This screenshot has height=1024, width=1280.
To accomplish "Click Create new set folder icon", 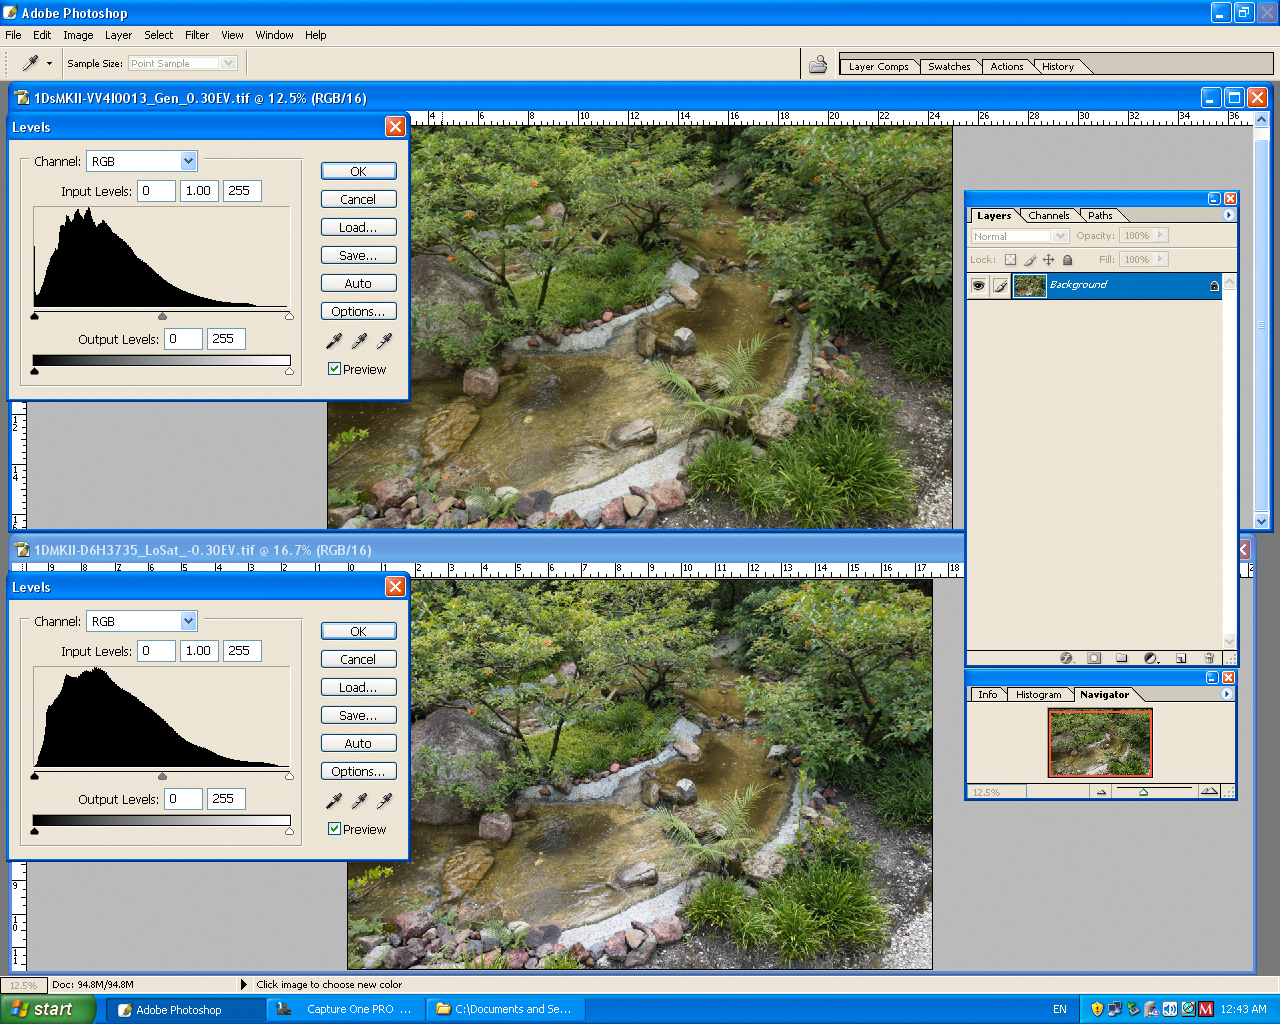I will 1122,658.
